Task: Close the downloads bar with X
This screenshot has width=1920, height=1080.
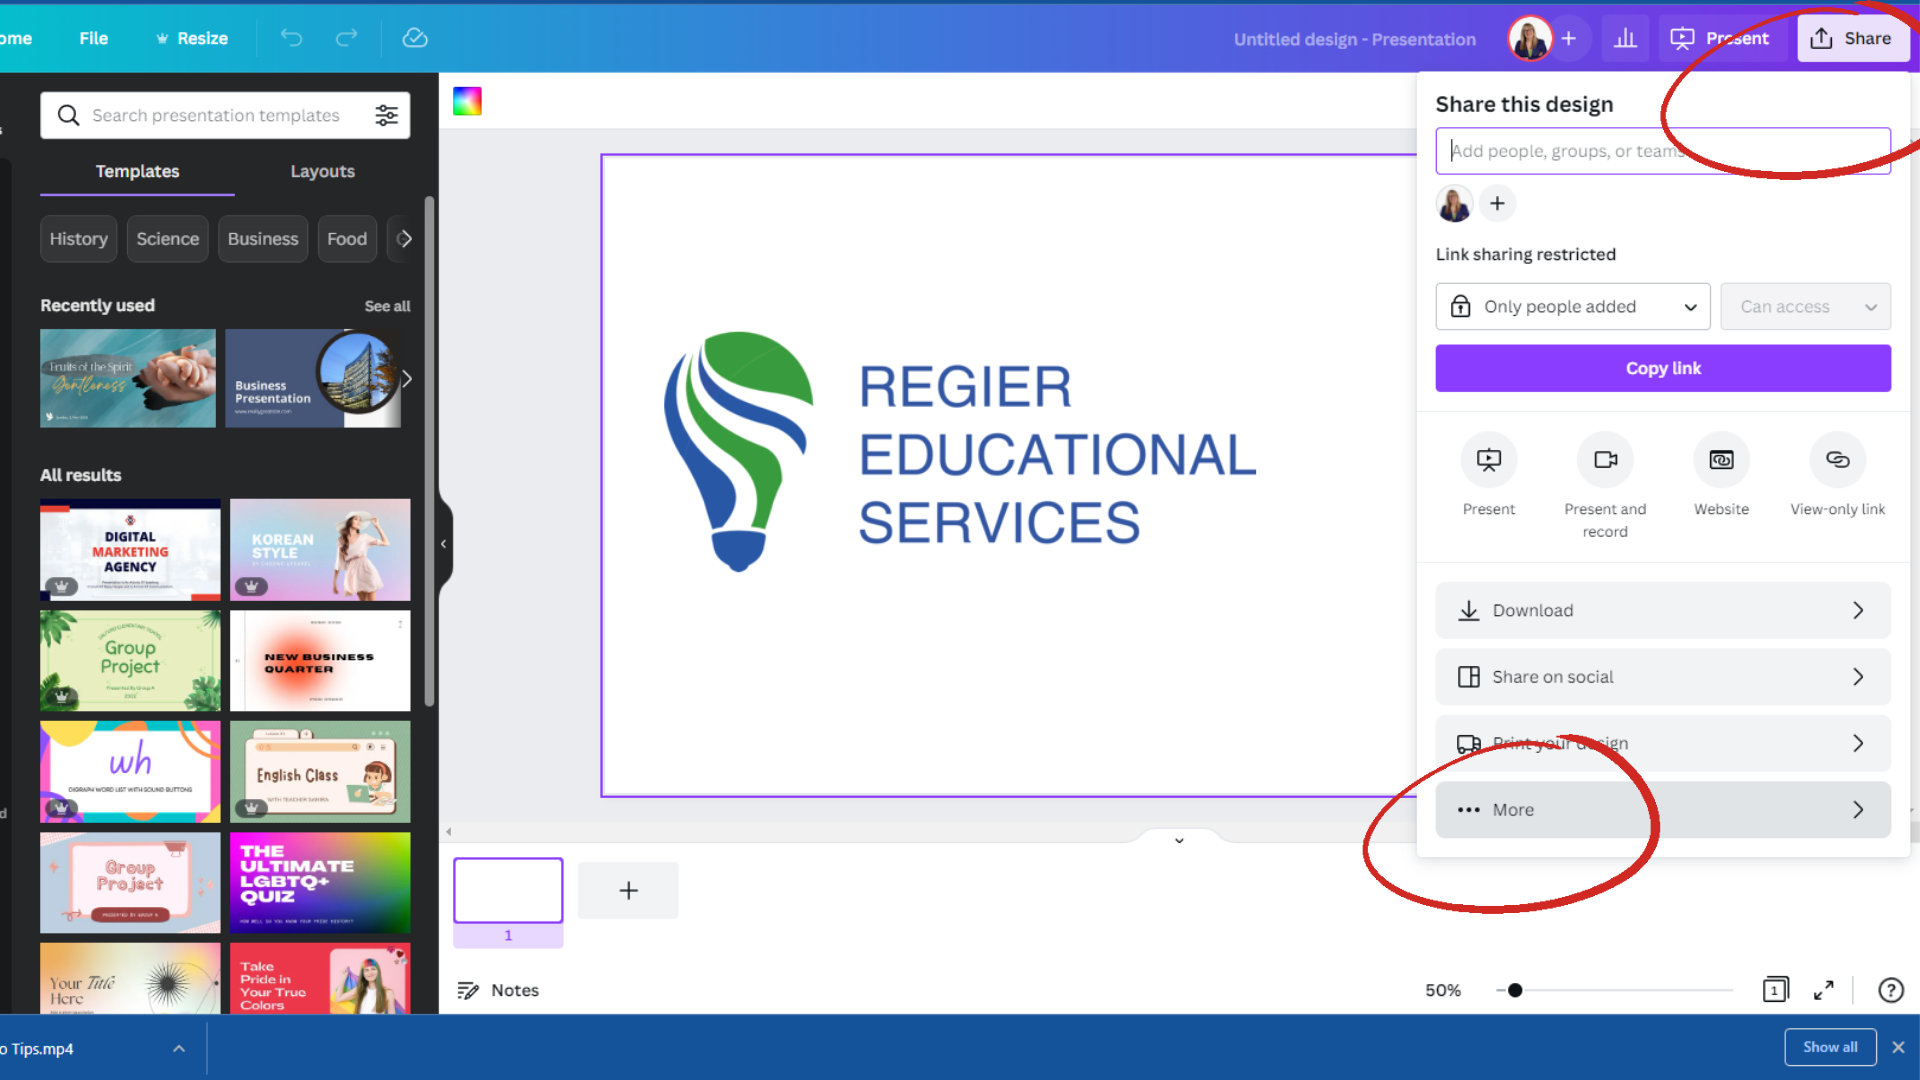Action: click(x=1898, y=1047)
